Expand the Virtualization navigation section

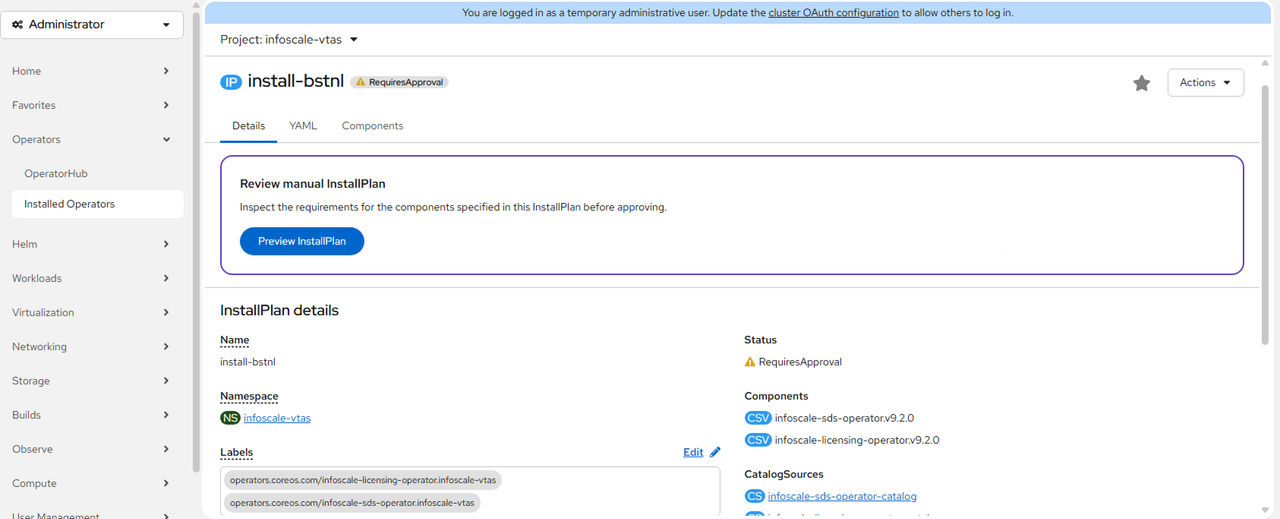92,312
